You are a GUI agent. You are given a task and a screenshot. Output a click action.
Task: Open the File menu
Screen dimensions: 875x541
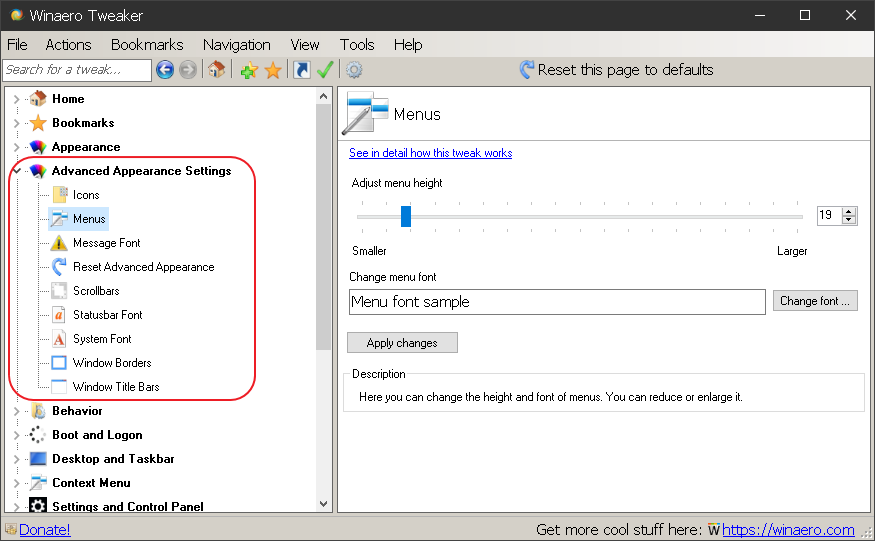pos(17,45)
